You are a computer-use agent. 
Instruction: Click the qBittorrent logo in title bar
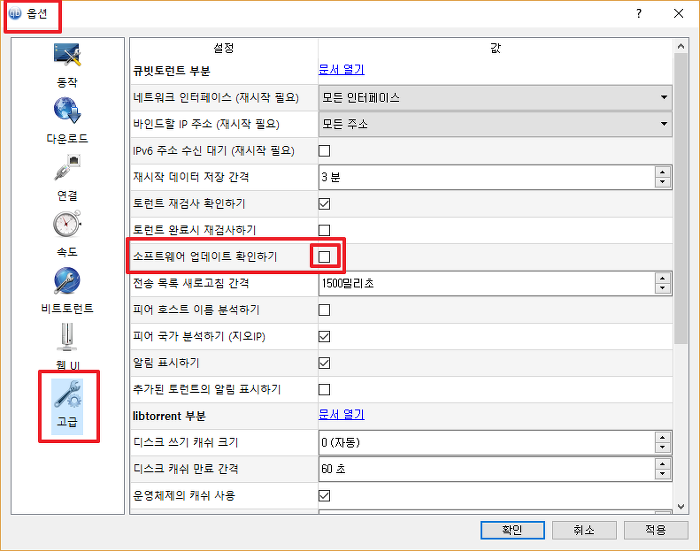point(15,14)
